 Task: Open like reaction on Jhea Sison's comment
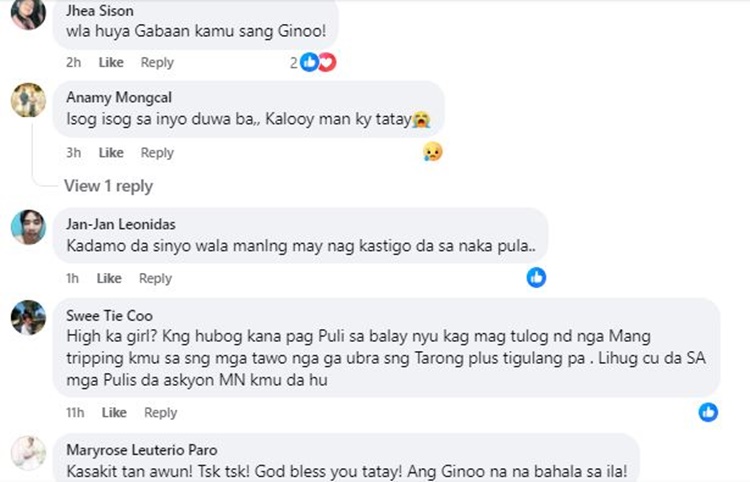point(309,62)
